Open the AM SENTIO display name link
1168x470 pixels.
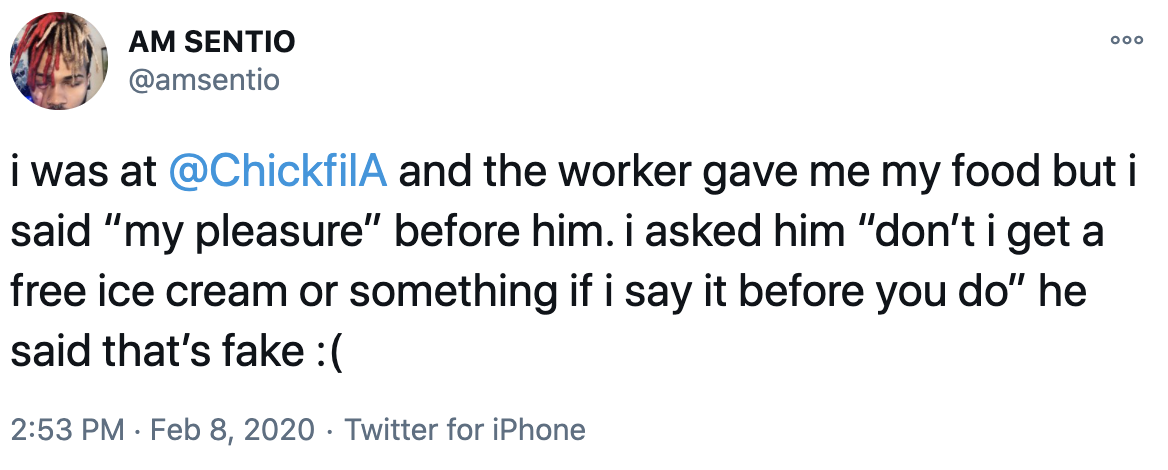pyautogui.click(x=212, y=43)
